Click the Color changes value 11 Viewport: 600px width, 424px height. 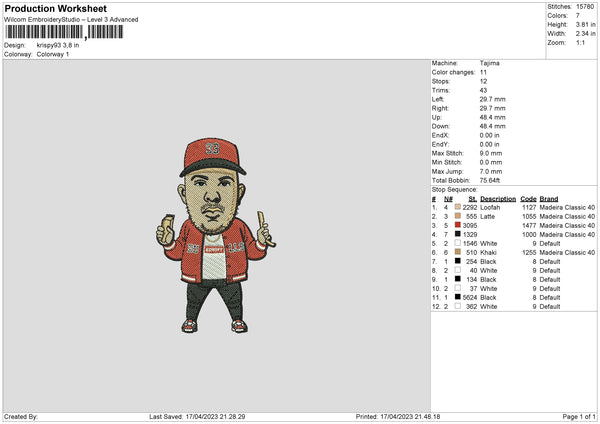(x=483, y=72)
